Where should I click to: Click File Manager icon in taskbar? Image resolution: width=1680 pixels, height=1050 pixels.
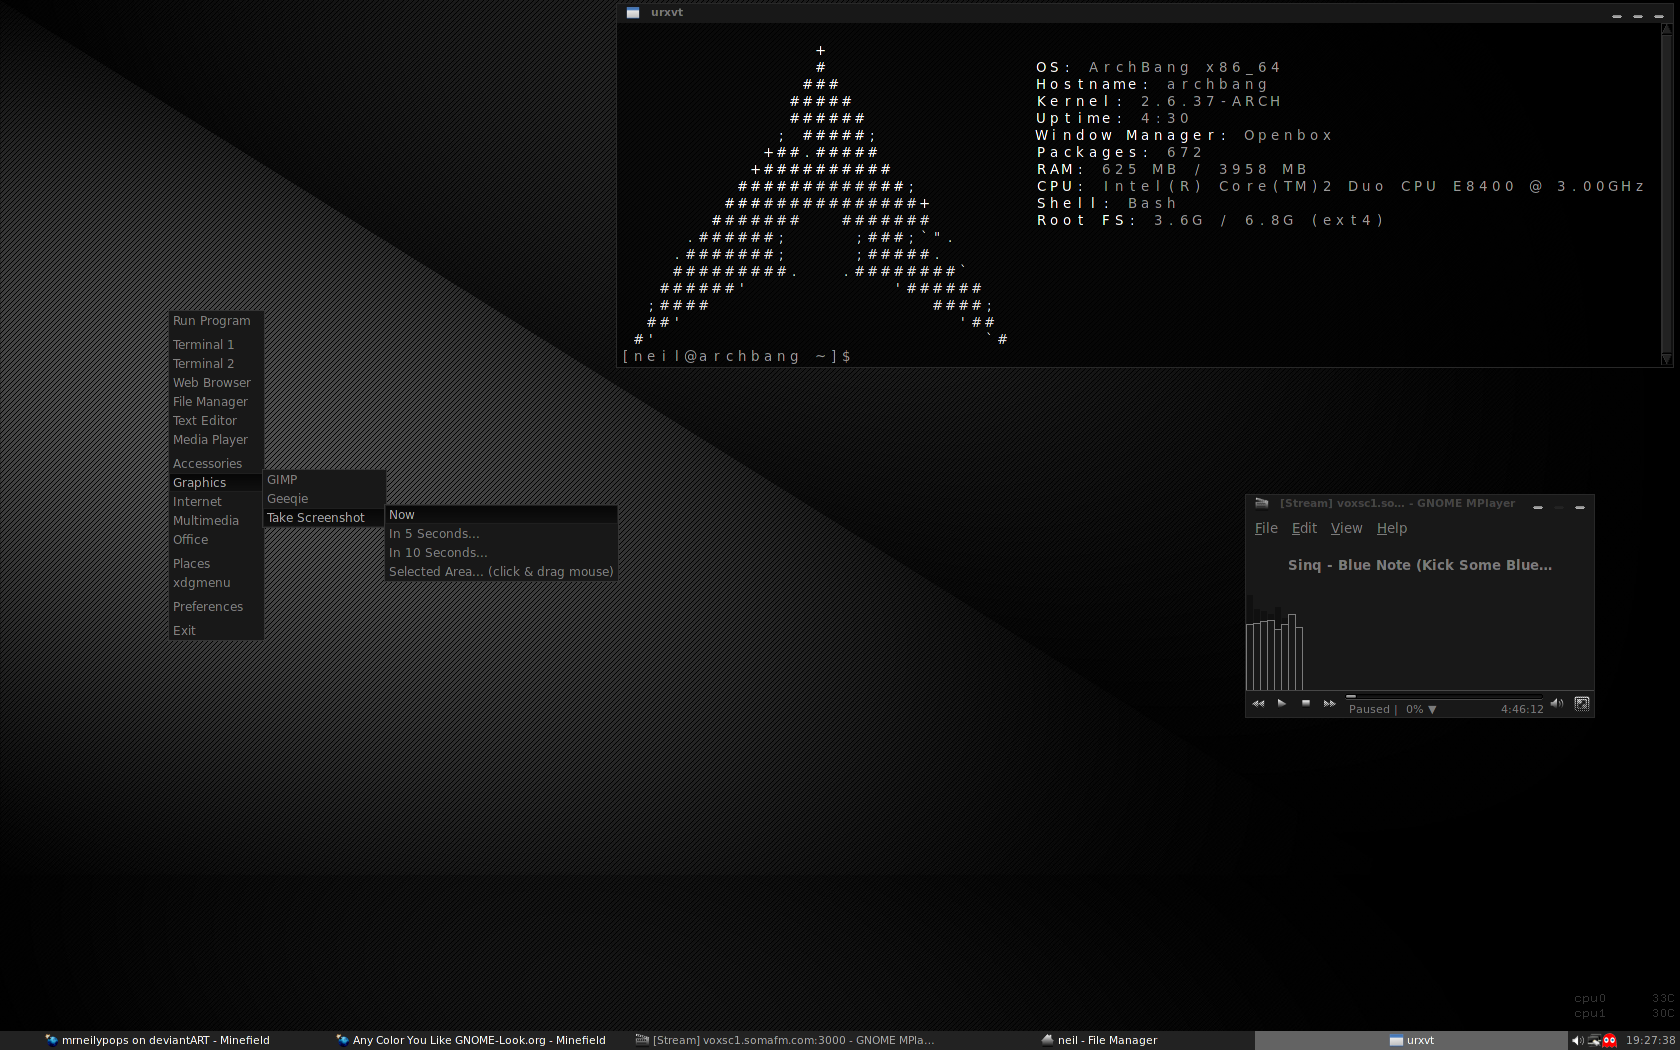1047,1040
